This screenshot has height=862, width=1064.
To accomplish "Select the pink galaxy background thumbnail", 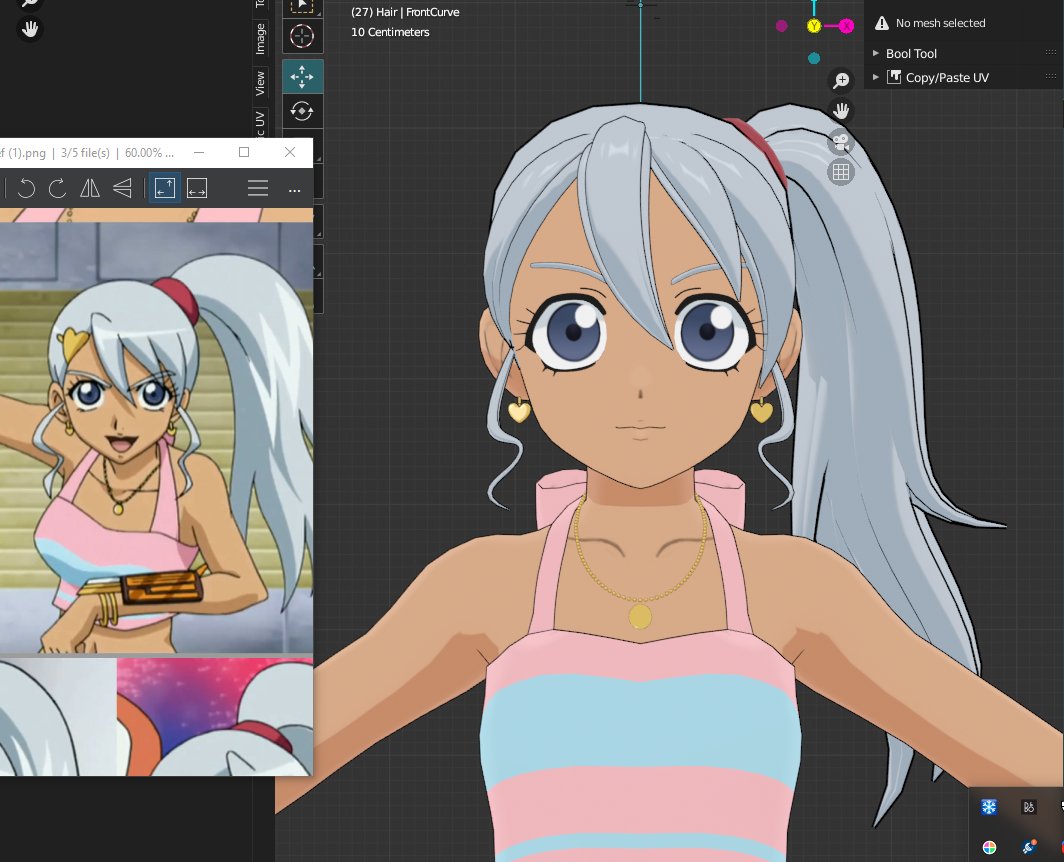I will click(x=215, y=717).
